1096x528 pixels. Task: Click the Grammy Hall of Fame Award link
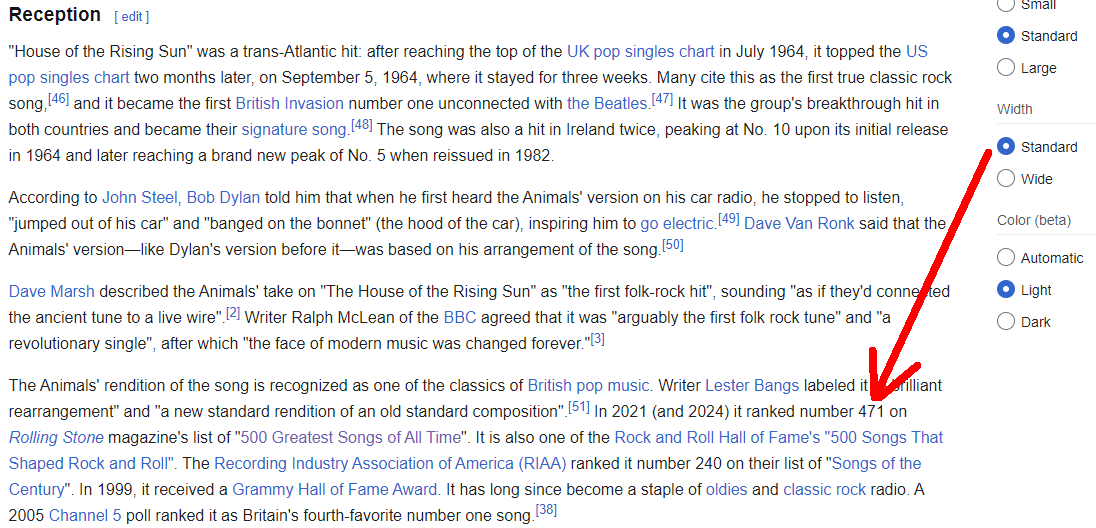click(335, 489)
